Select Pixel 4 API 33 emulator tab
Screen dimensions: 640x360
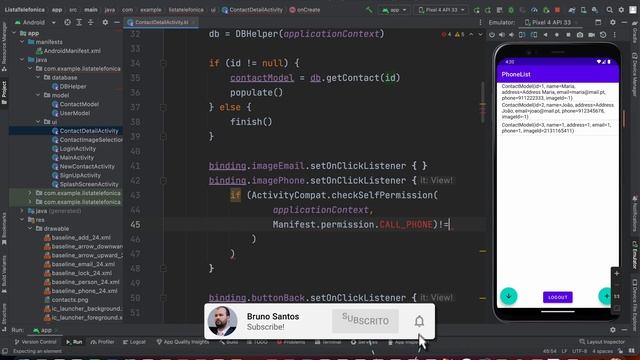tap(551, 22)
